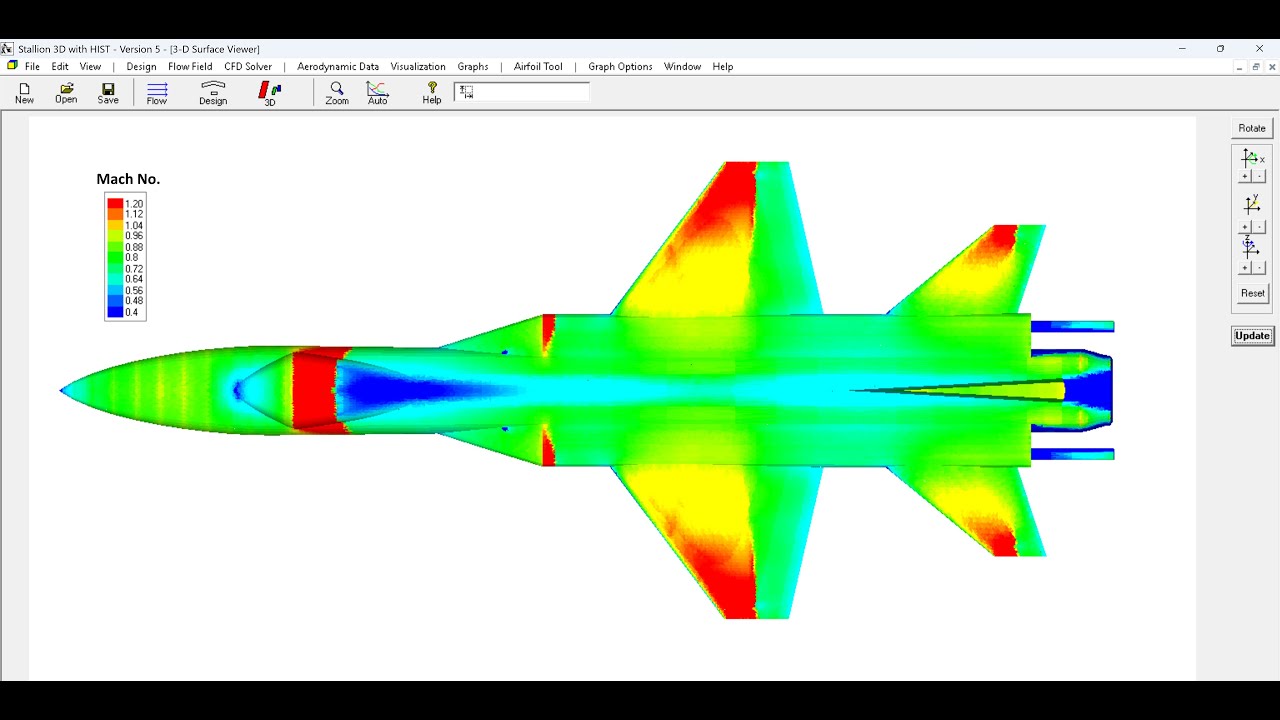This screenshot has width=1280, height=720.
Task: Open the Graphs menu
Action: pos(473,67)
